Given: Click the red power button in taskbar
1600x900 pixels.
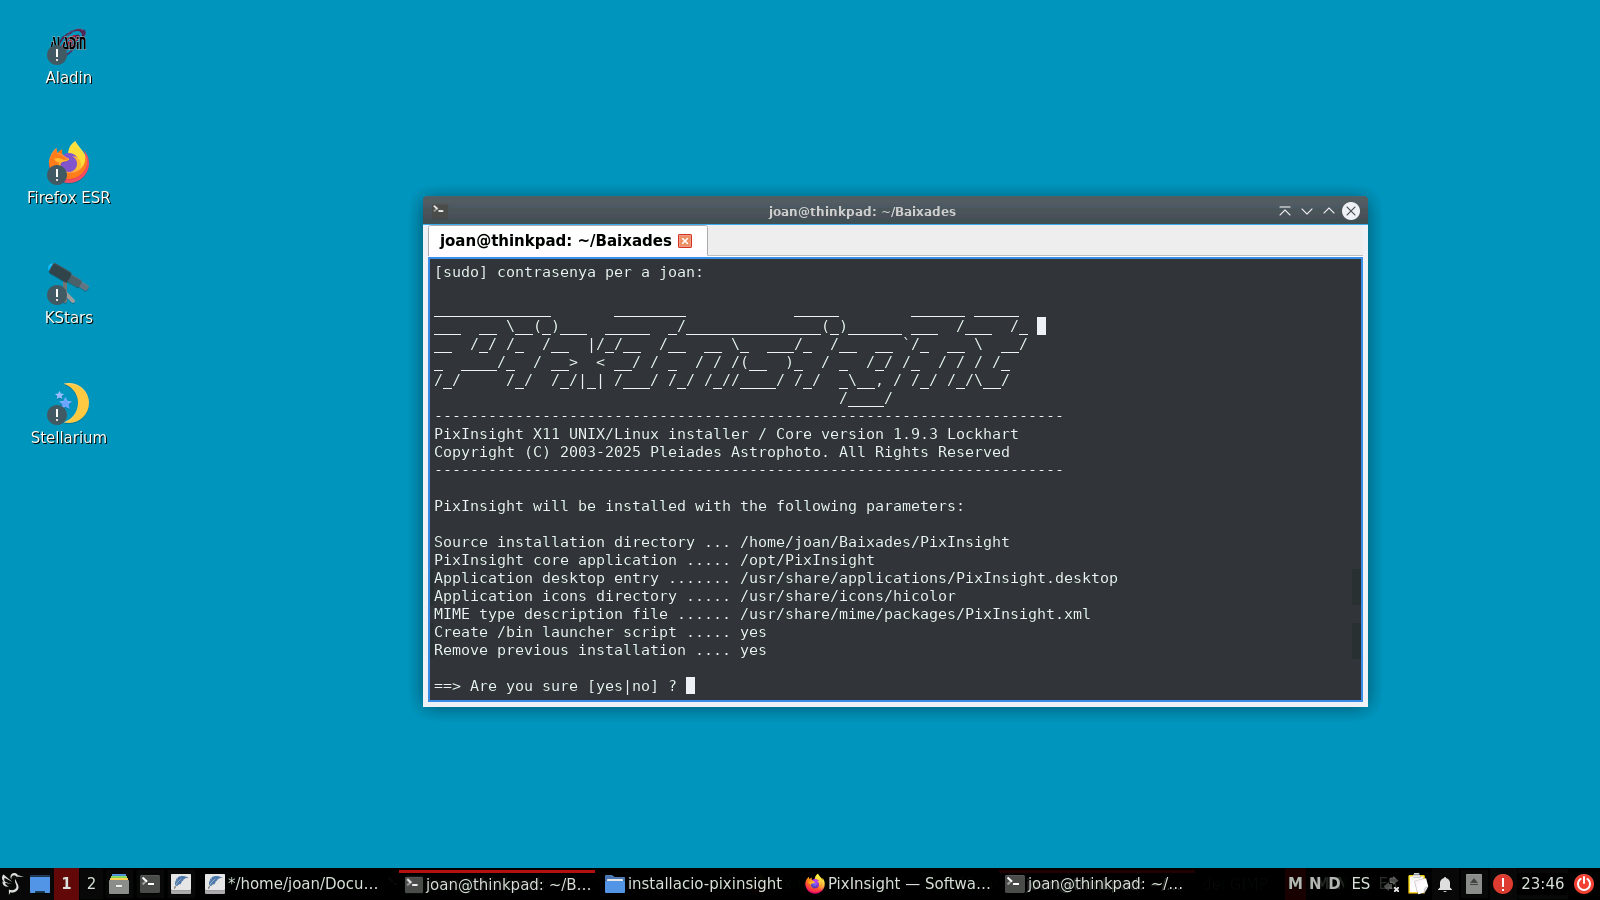Looking at the screenshot, I should click(x=1584, y=883).
